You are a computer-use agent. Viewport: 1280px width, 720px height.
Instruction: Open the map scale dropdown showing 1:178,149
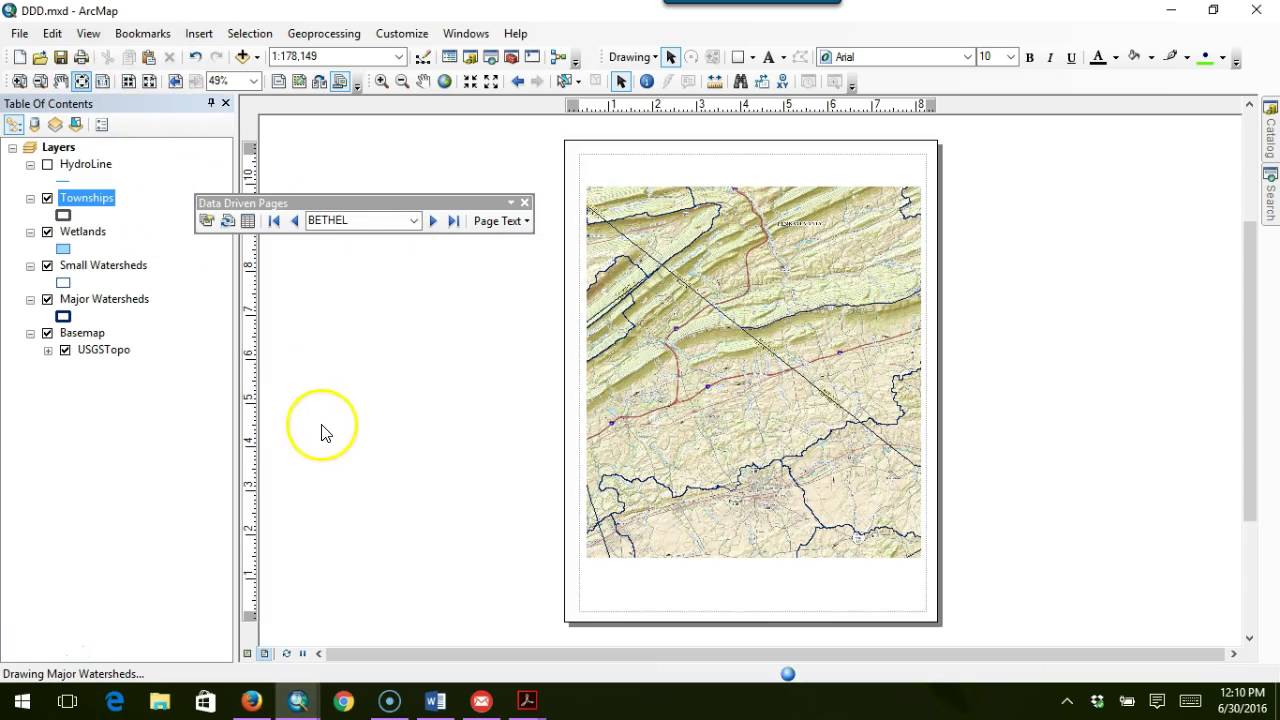tap(399, 57)
